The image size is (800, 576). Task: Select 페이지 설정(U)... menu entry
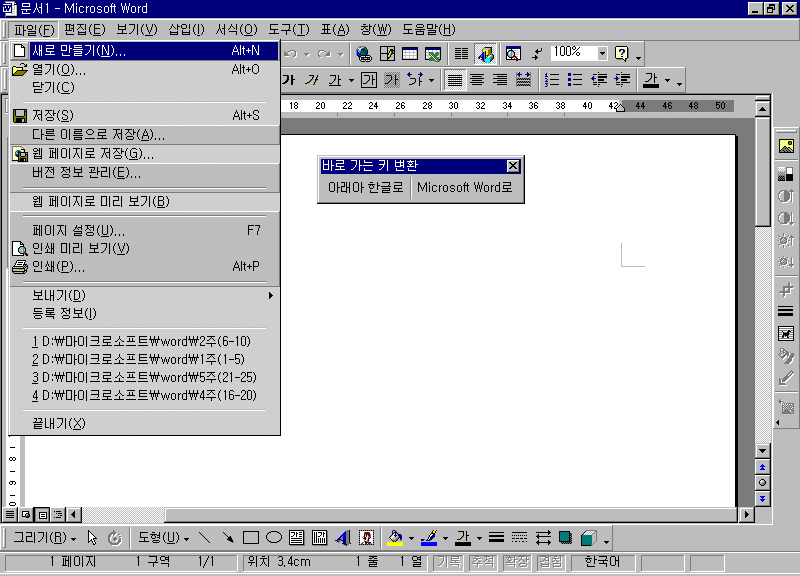(x=144, y=231)
